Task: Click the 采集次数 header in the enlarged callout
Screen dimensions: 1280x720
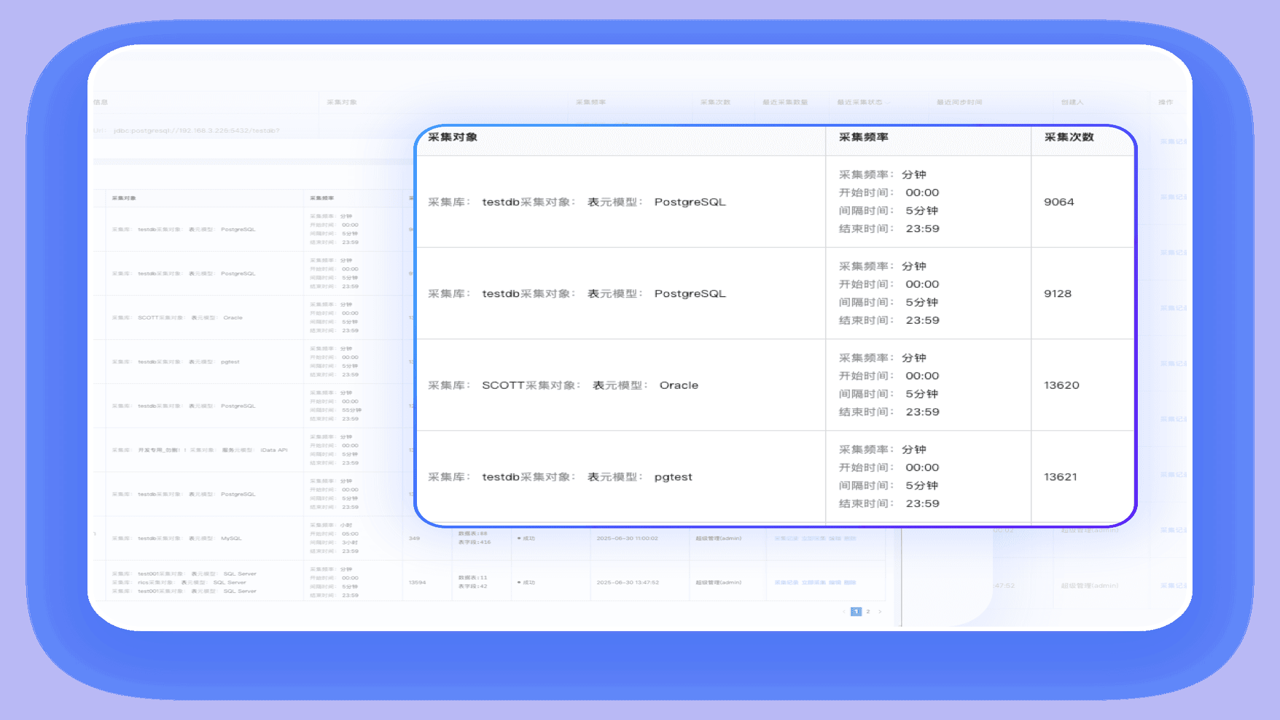Action: point(1069,137)
